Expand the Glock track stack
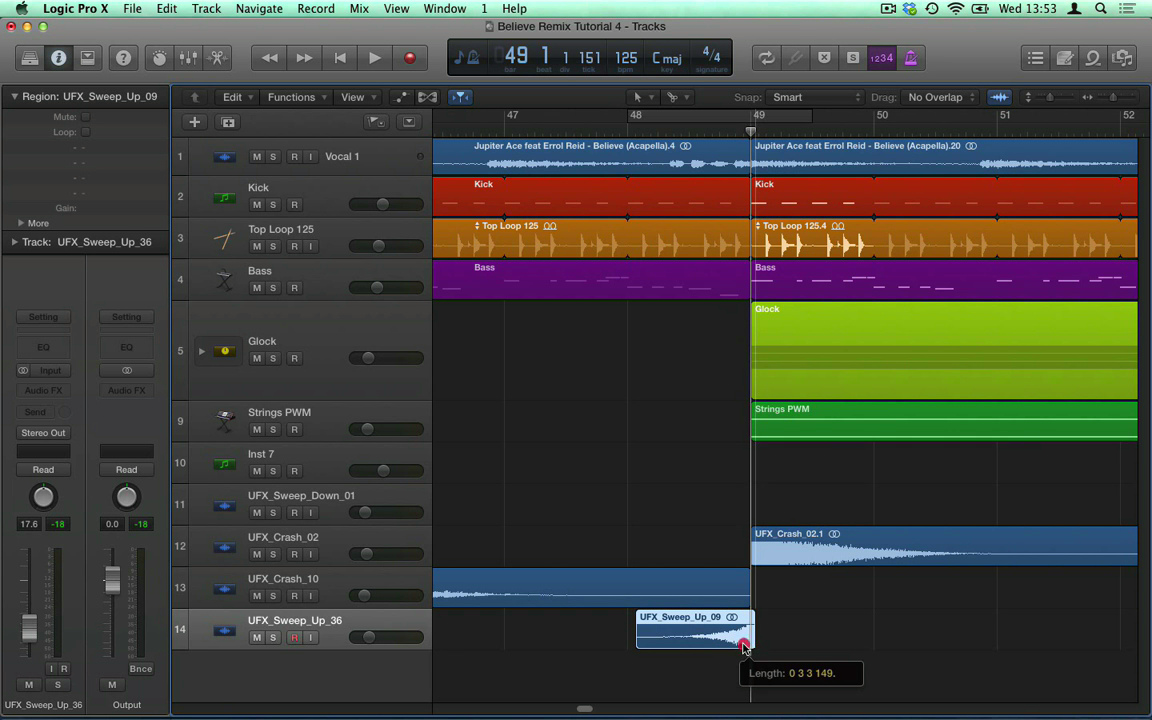This screenshot has height=720, width=1152. (201, 351)
